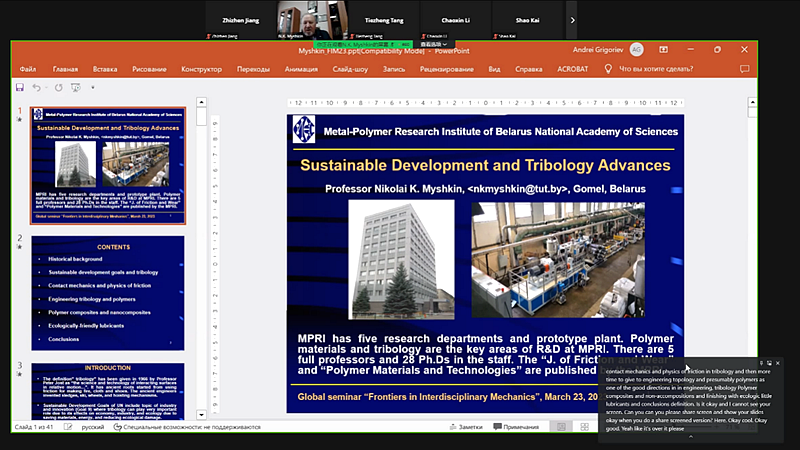Click the main slide area scroll up arrow

752,102
